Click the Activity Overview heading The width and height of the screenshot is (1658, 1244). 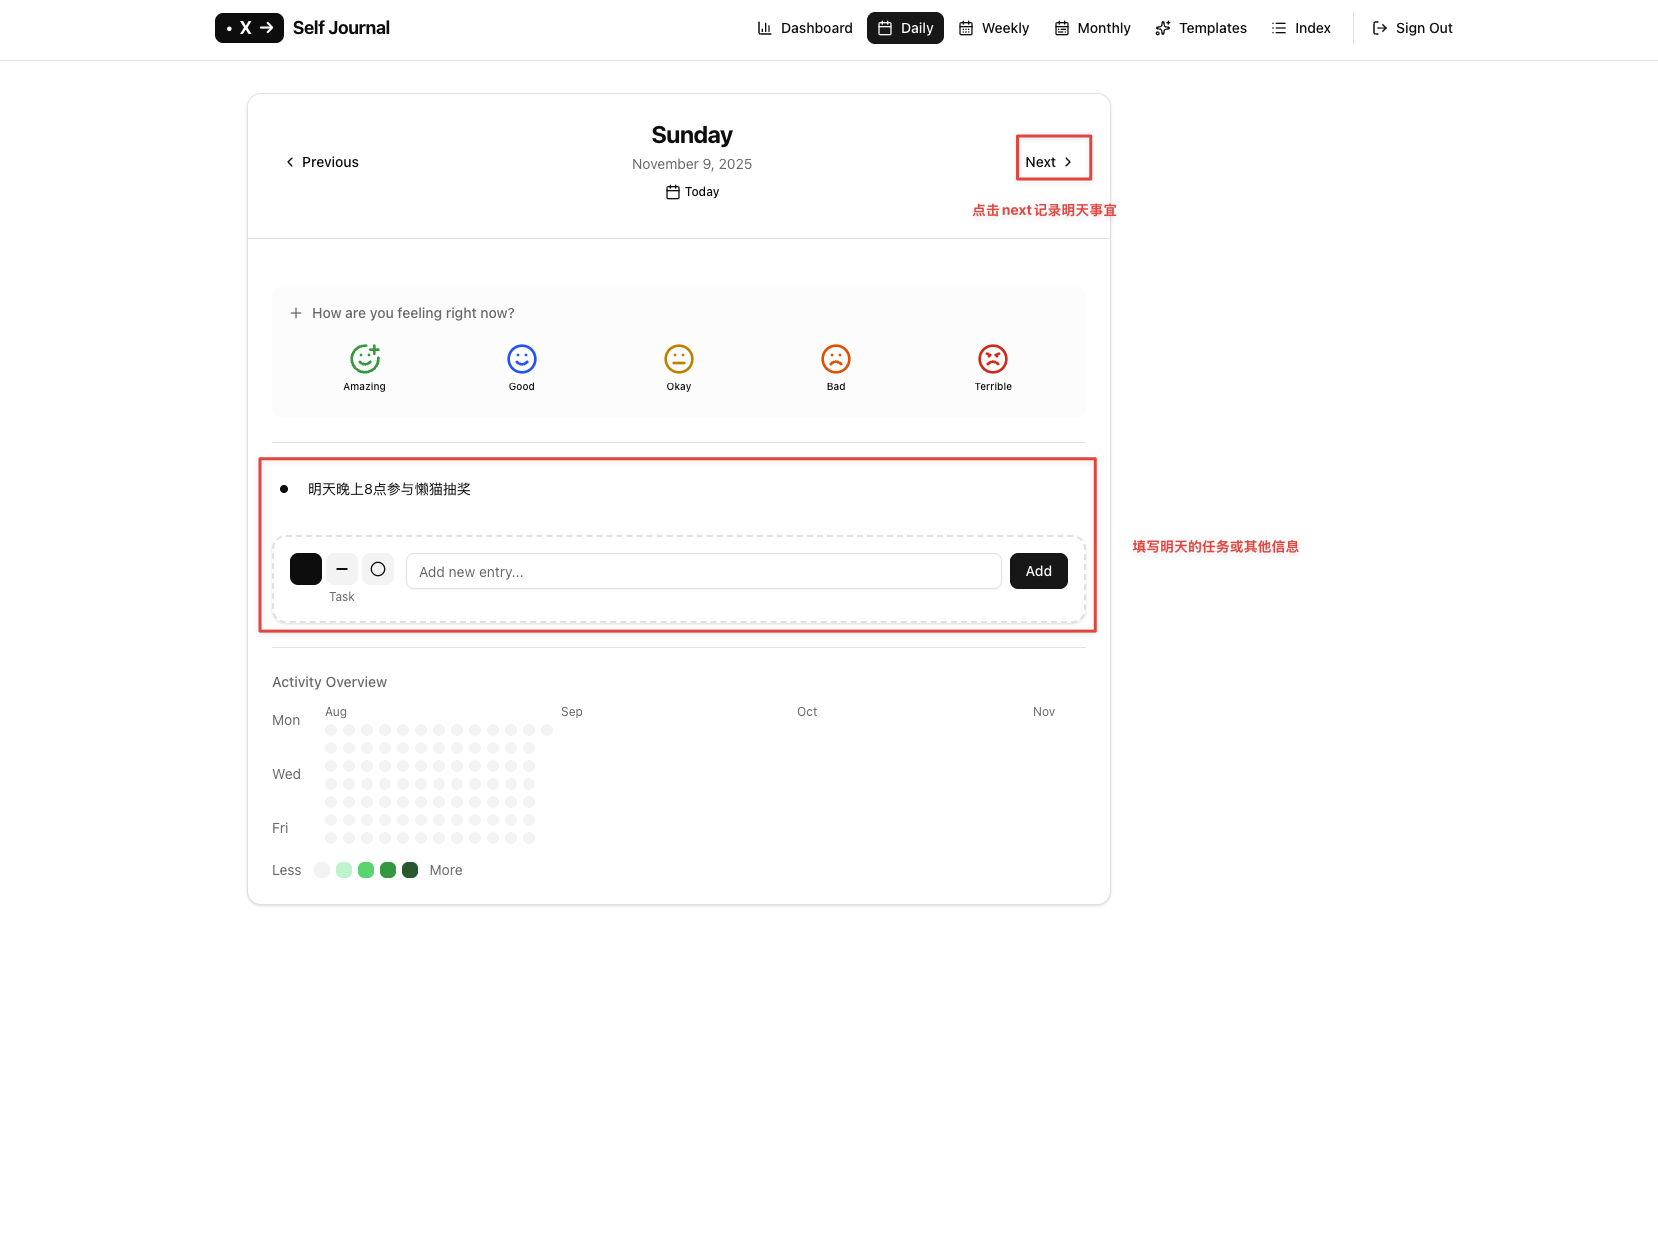tap(329, 682)
